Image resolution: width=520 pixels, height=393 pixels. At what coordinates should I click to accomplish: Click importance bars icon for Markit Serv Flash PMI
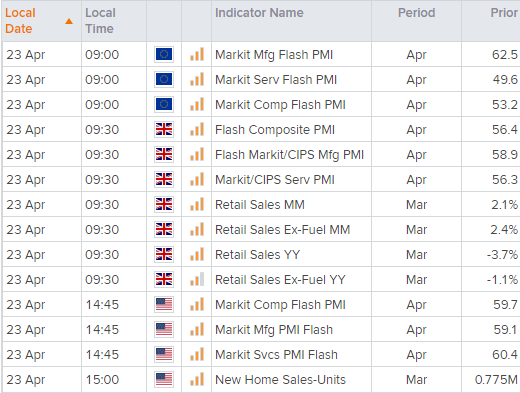[x=197, y=79]
